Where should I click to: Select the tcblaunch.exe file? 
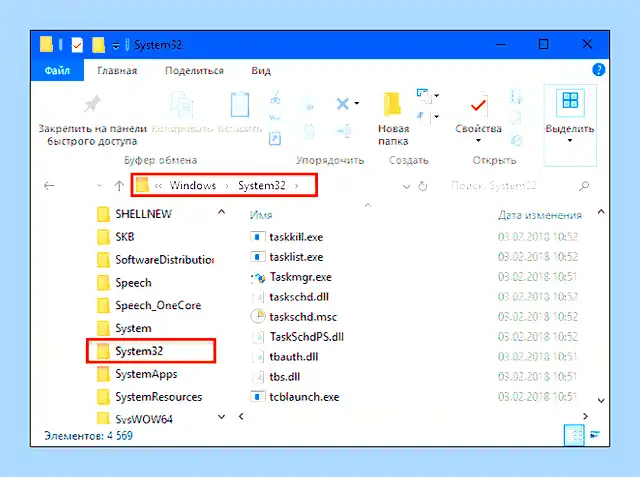[x=295, y=397]
